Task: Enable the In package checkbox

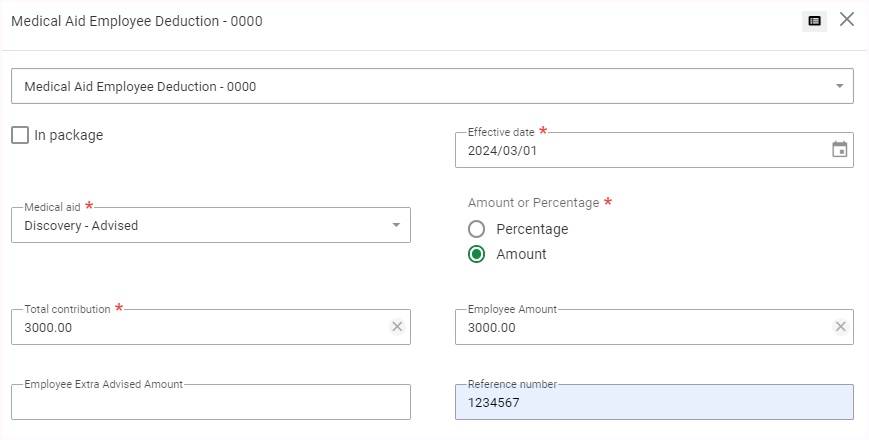Action: (x=20, y=135)
